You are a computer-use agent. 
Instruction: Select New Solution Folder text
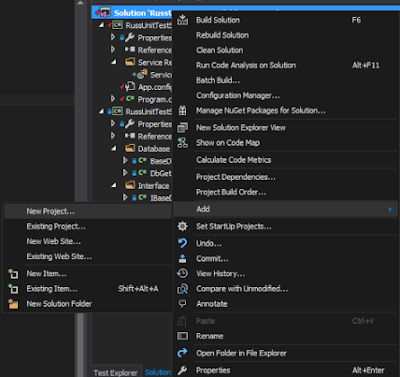[59, 304]
